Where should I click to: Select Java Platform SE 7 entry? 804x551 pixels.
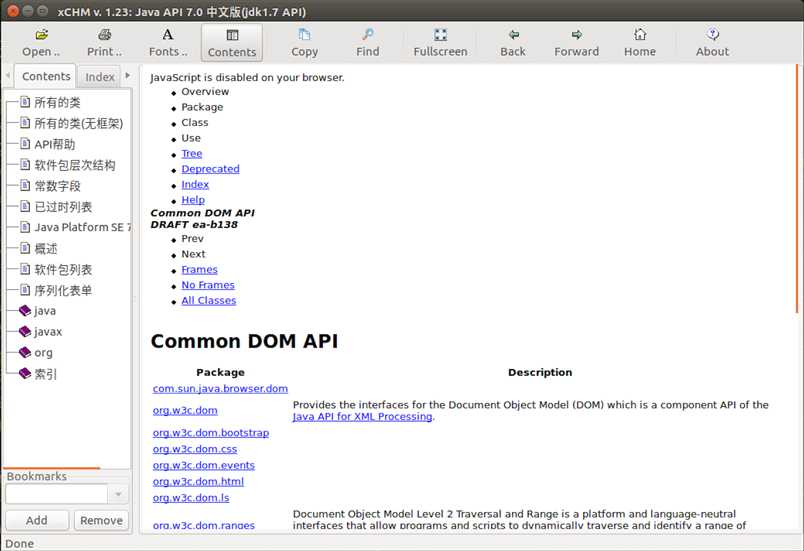82,228
